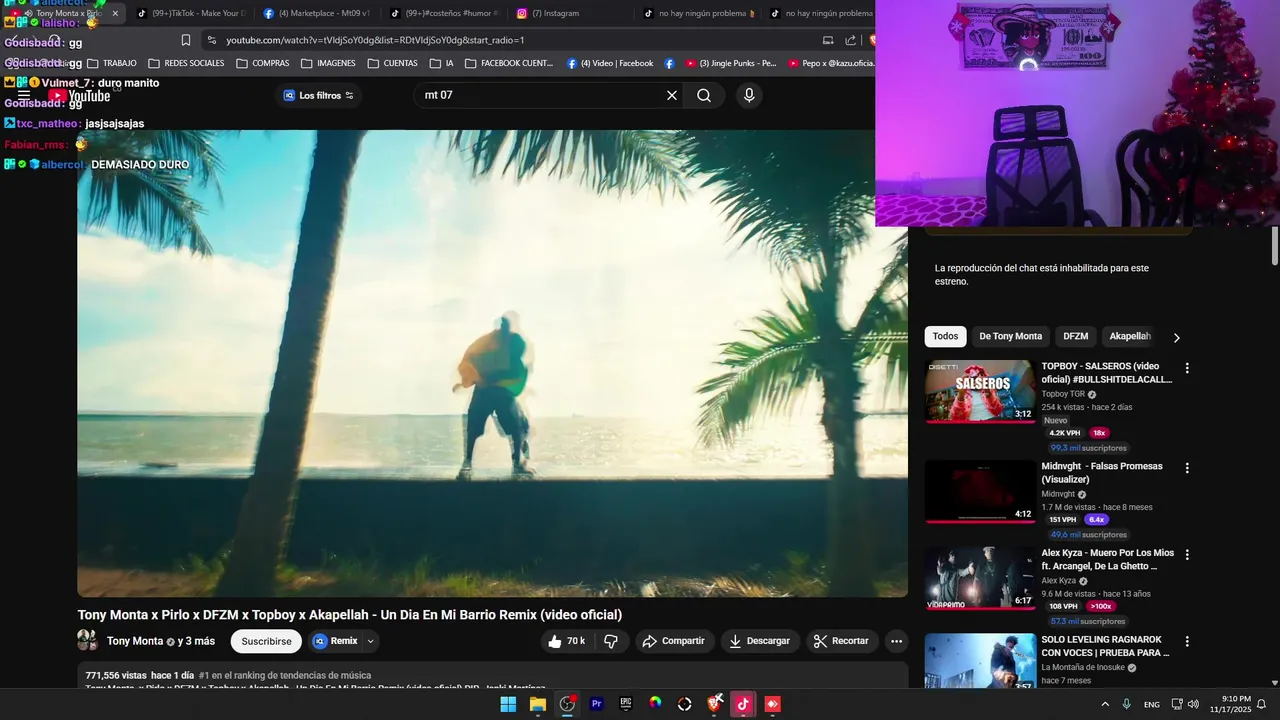Start YouTube voice search
This screenshot has width=1280, height=720.
pyautogui.click(x=749, y=95)
